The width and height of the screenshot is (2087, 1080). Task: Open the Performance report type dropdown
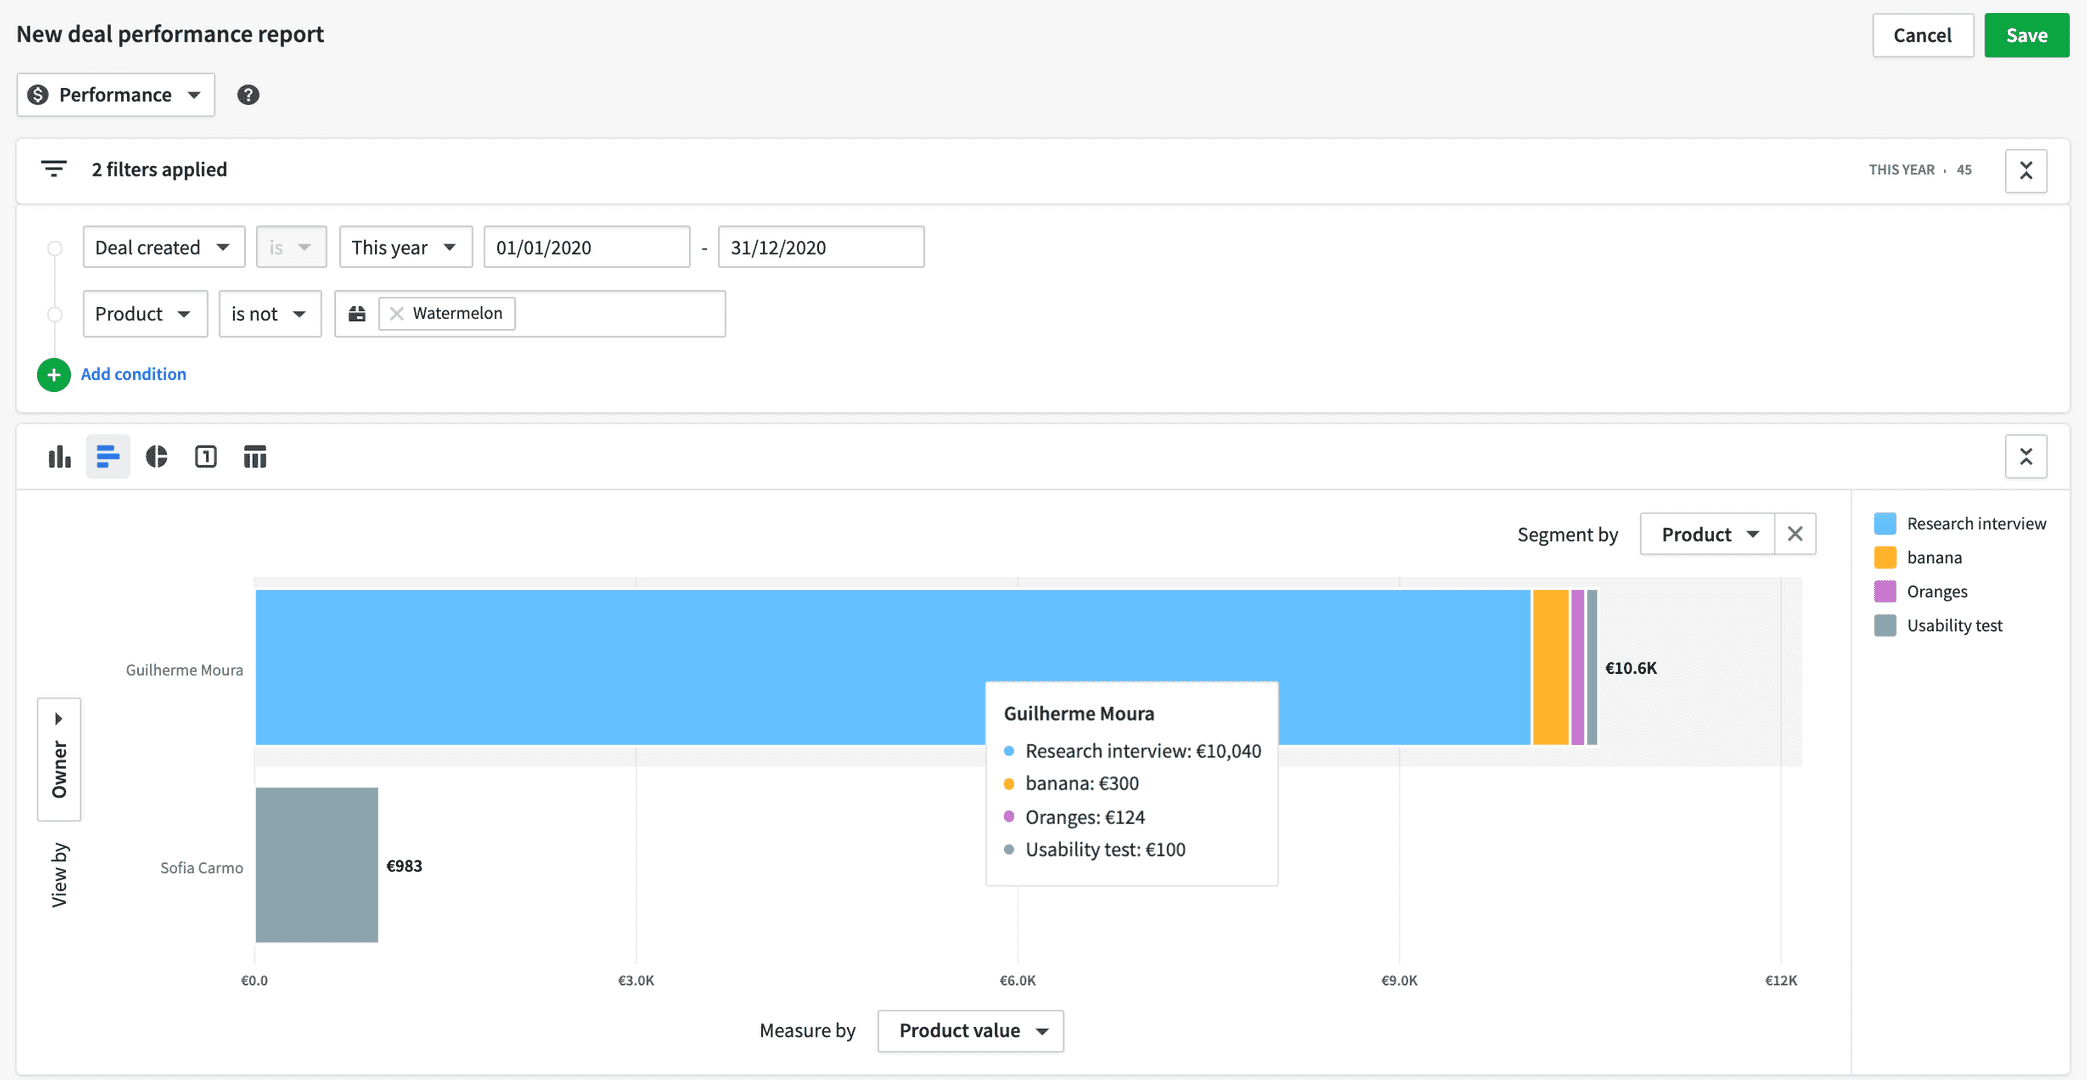coord(116,95)
